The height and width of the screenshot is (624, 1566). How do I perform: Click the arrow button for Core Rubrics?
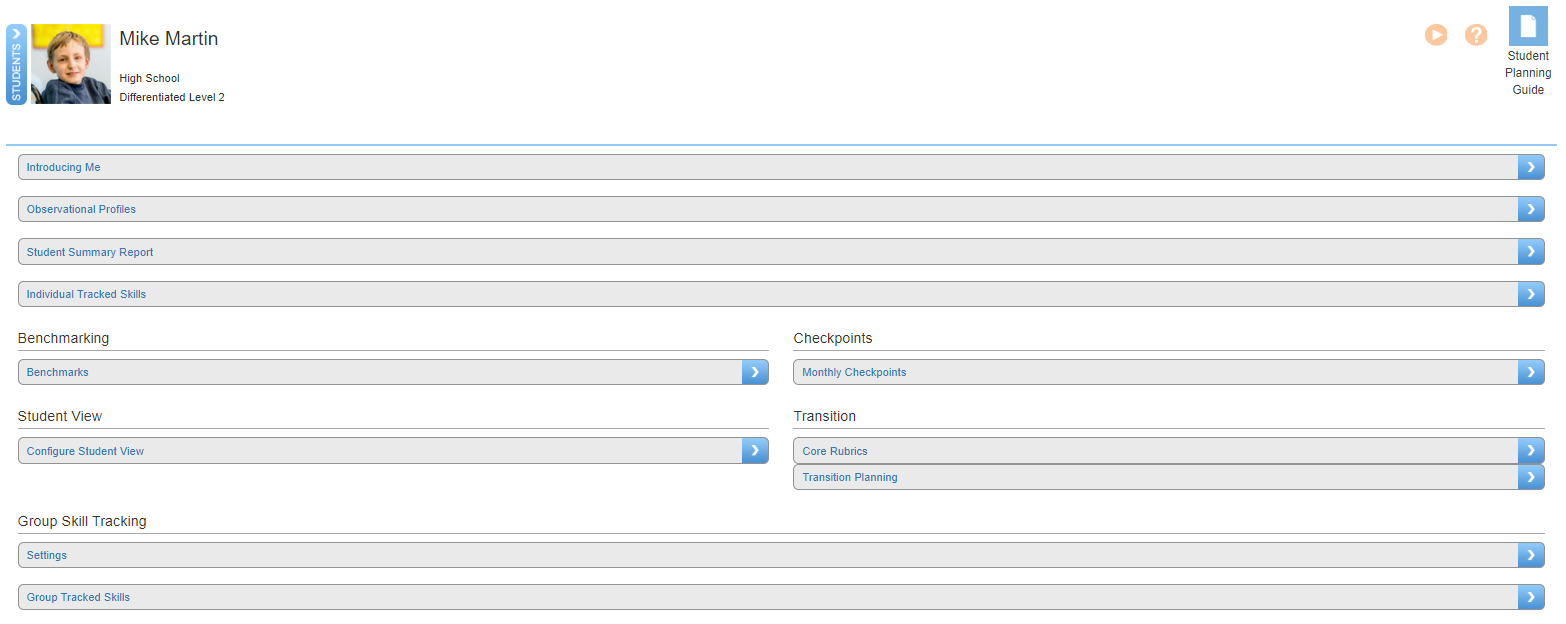[x=1531, y=451]
